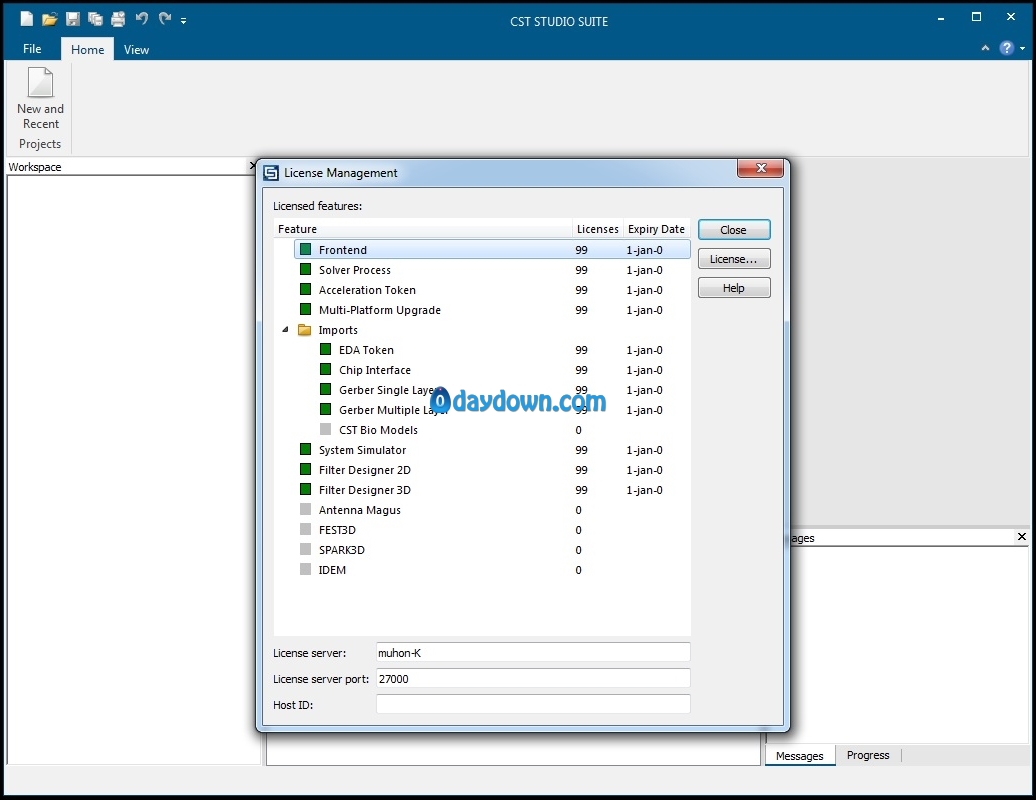
Task: Click the License server input field
Action: click(x=533, y=653)
